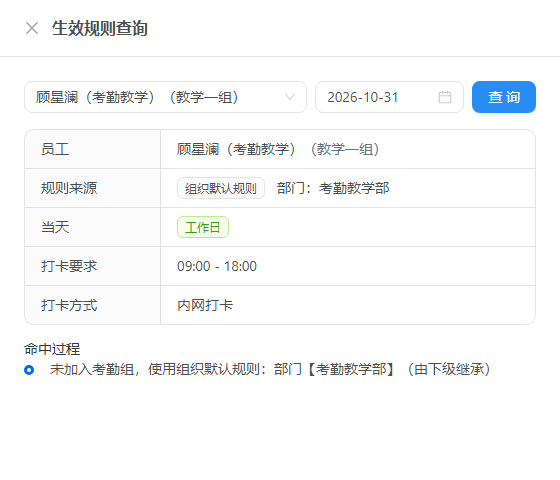The width and height of the screenshot is (560, 480).
Task: Click the blue timeline dot marker
Action: 29,370
